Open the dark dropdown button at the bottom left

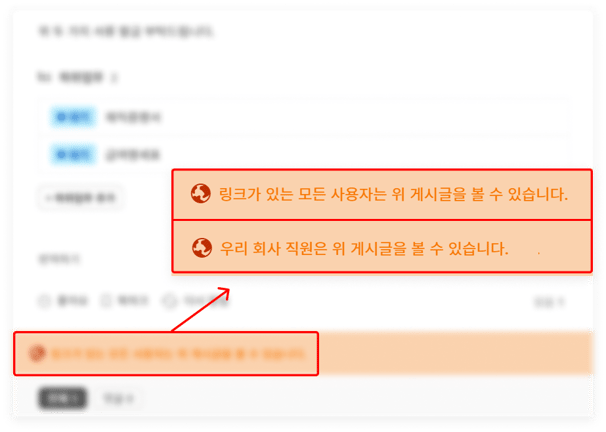pos(63,398)
